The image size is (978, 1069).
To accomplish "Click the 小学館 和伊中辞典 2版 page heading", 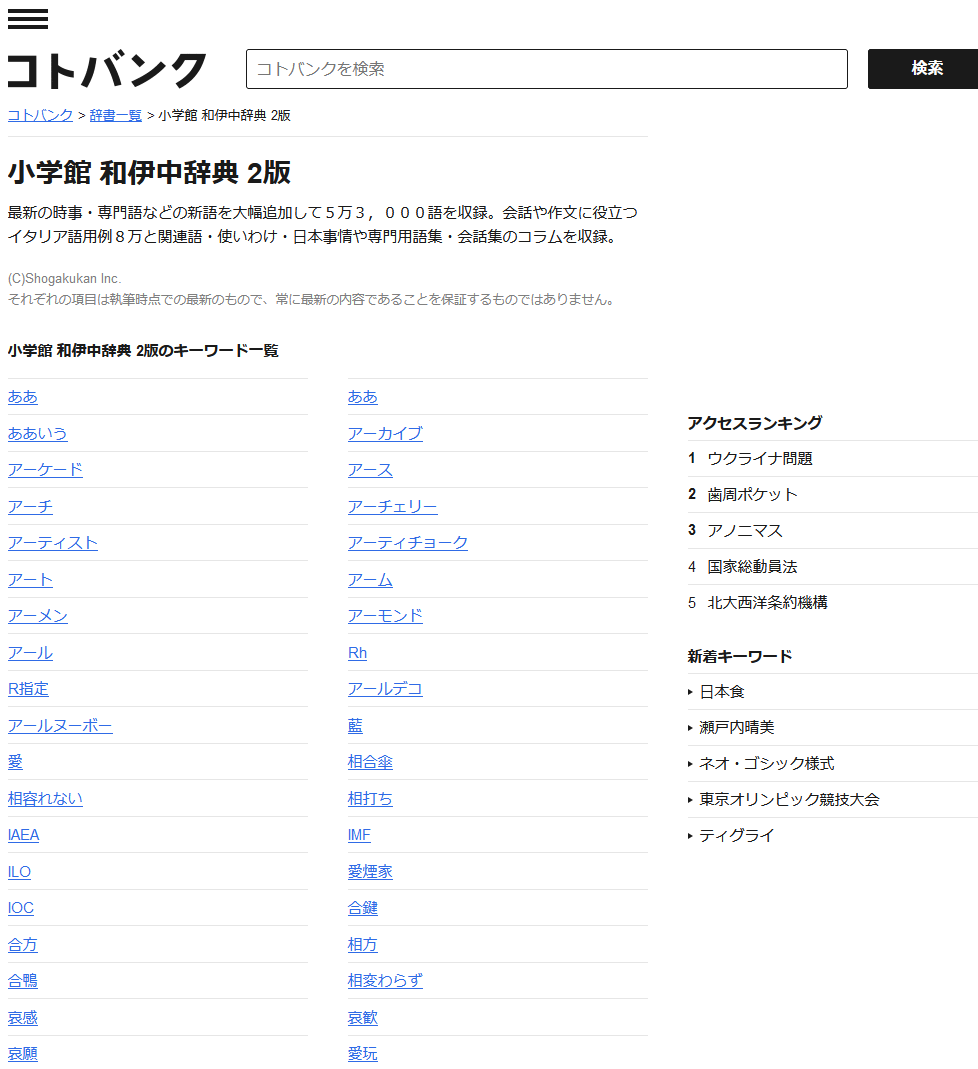I will point(149,172).
